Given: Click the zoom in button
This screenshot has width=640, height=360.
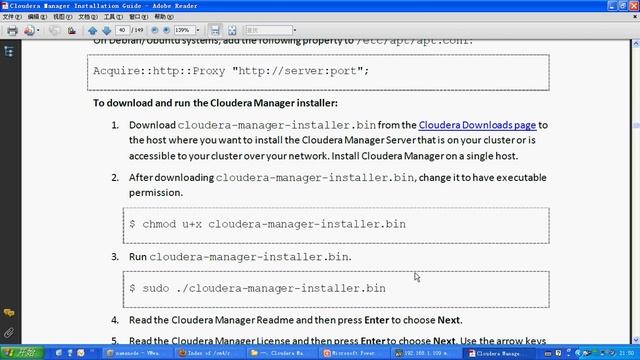Looking at the screenshot, I should 167,30.
